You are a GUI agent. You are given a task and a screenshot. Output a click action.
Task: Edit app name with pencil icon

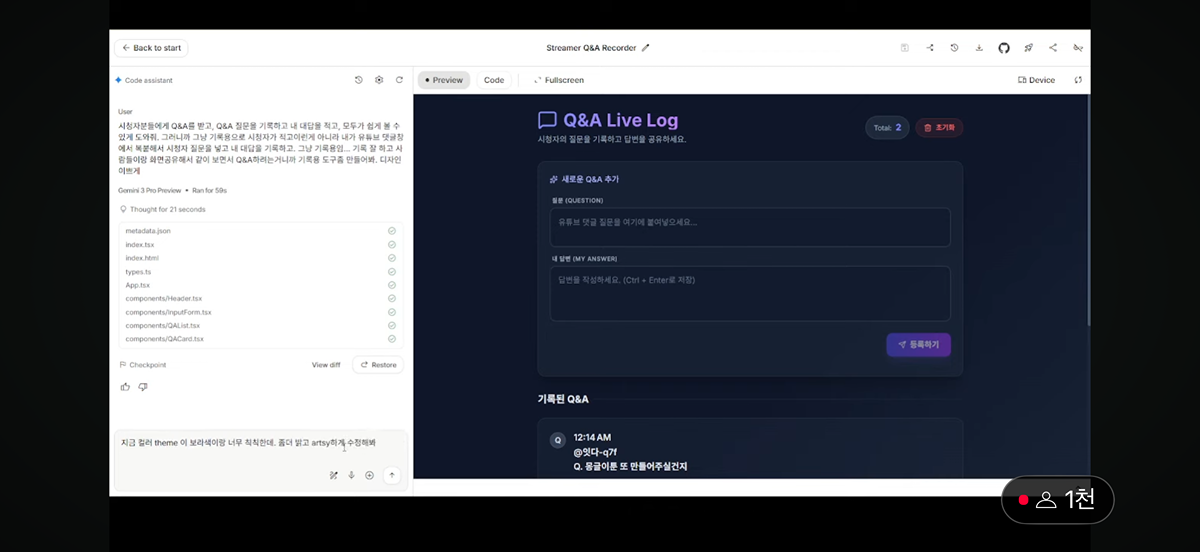click(645, 48)
